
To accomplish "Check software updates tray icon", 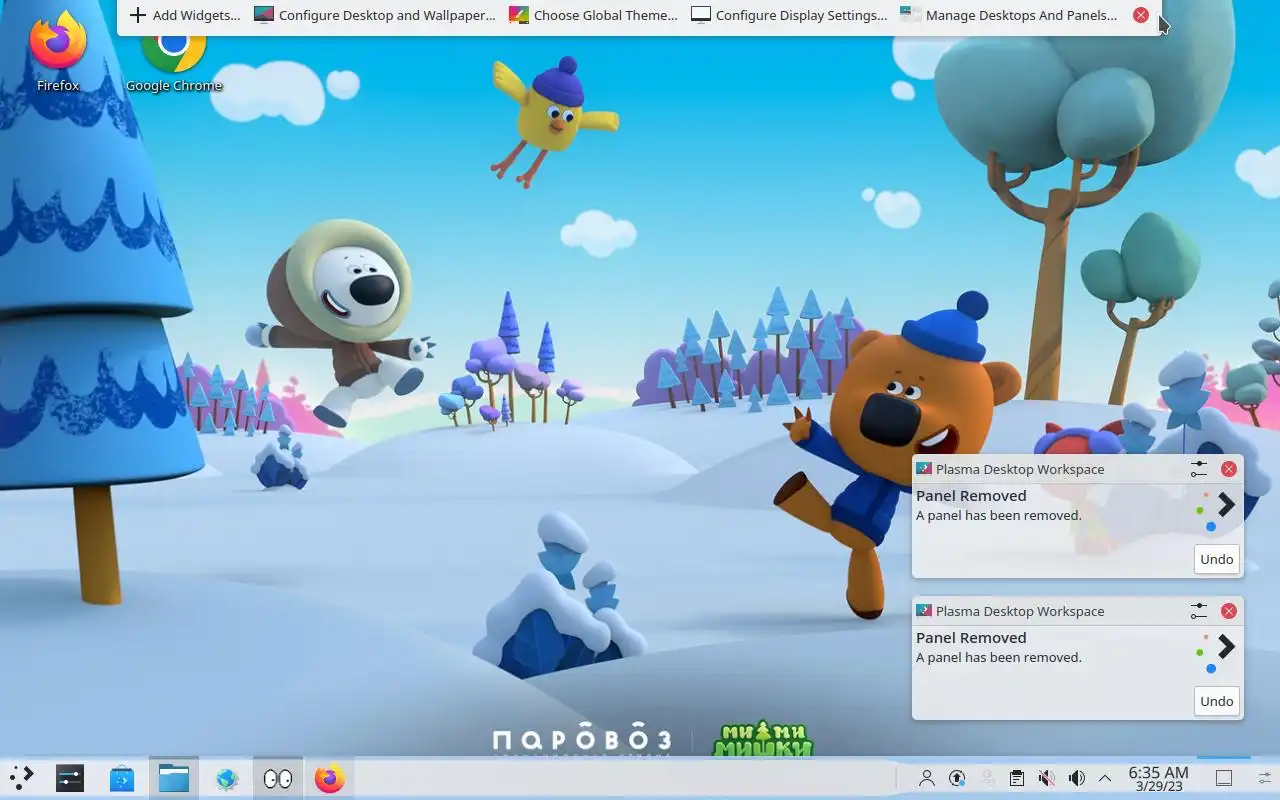I will tap(957, 778).
